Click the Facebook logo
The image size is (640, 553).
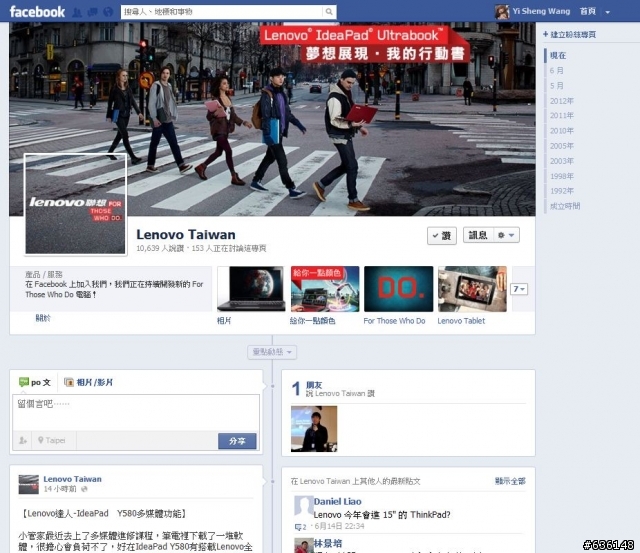pyautogui.click(x=37, y=11)
